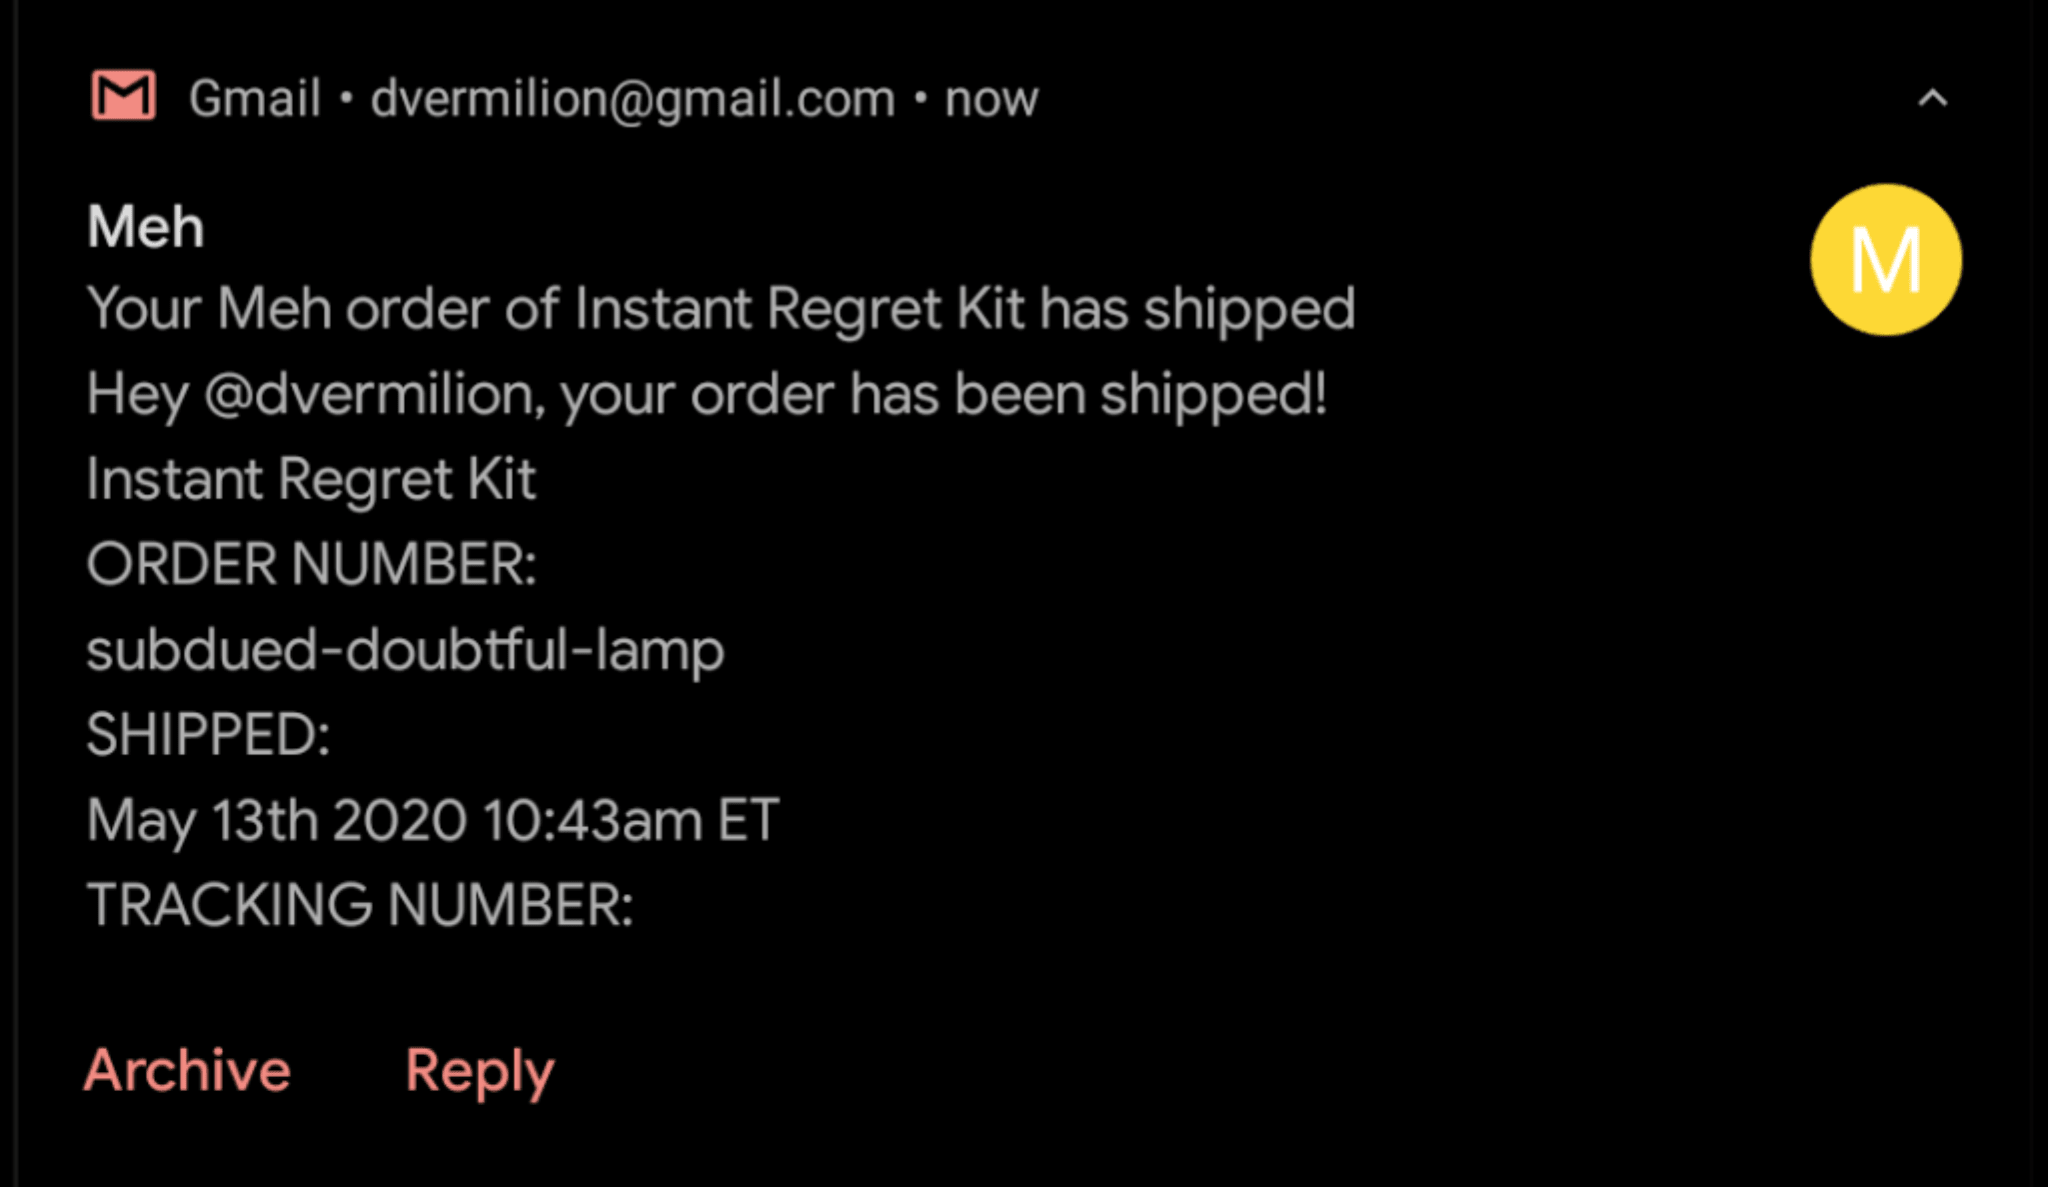Tap the red Gmail envelope icon
The width and height of the screenshot is (2048, 1187).
(x=123, y=96)
